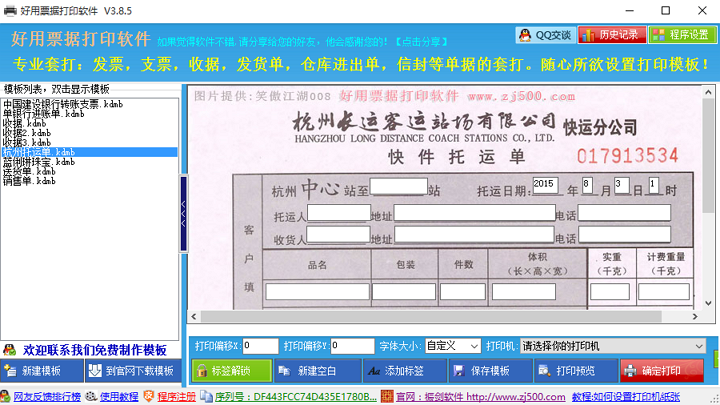The image size is (720, 405).
Task: Click right arrow of horizontal scrollbar
Action: pos(695,316)
